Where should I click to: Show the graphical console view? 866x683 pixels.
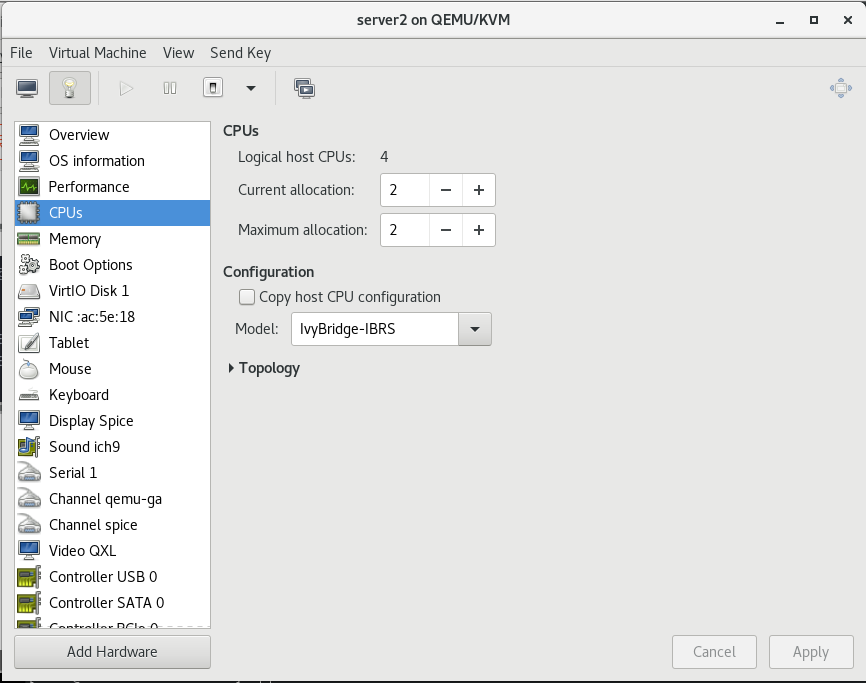27,88
